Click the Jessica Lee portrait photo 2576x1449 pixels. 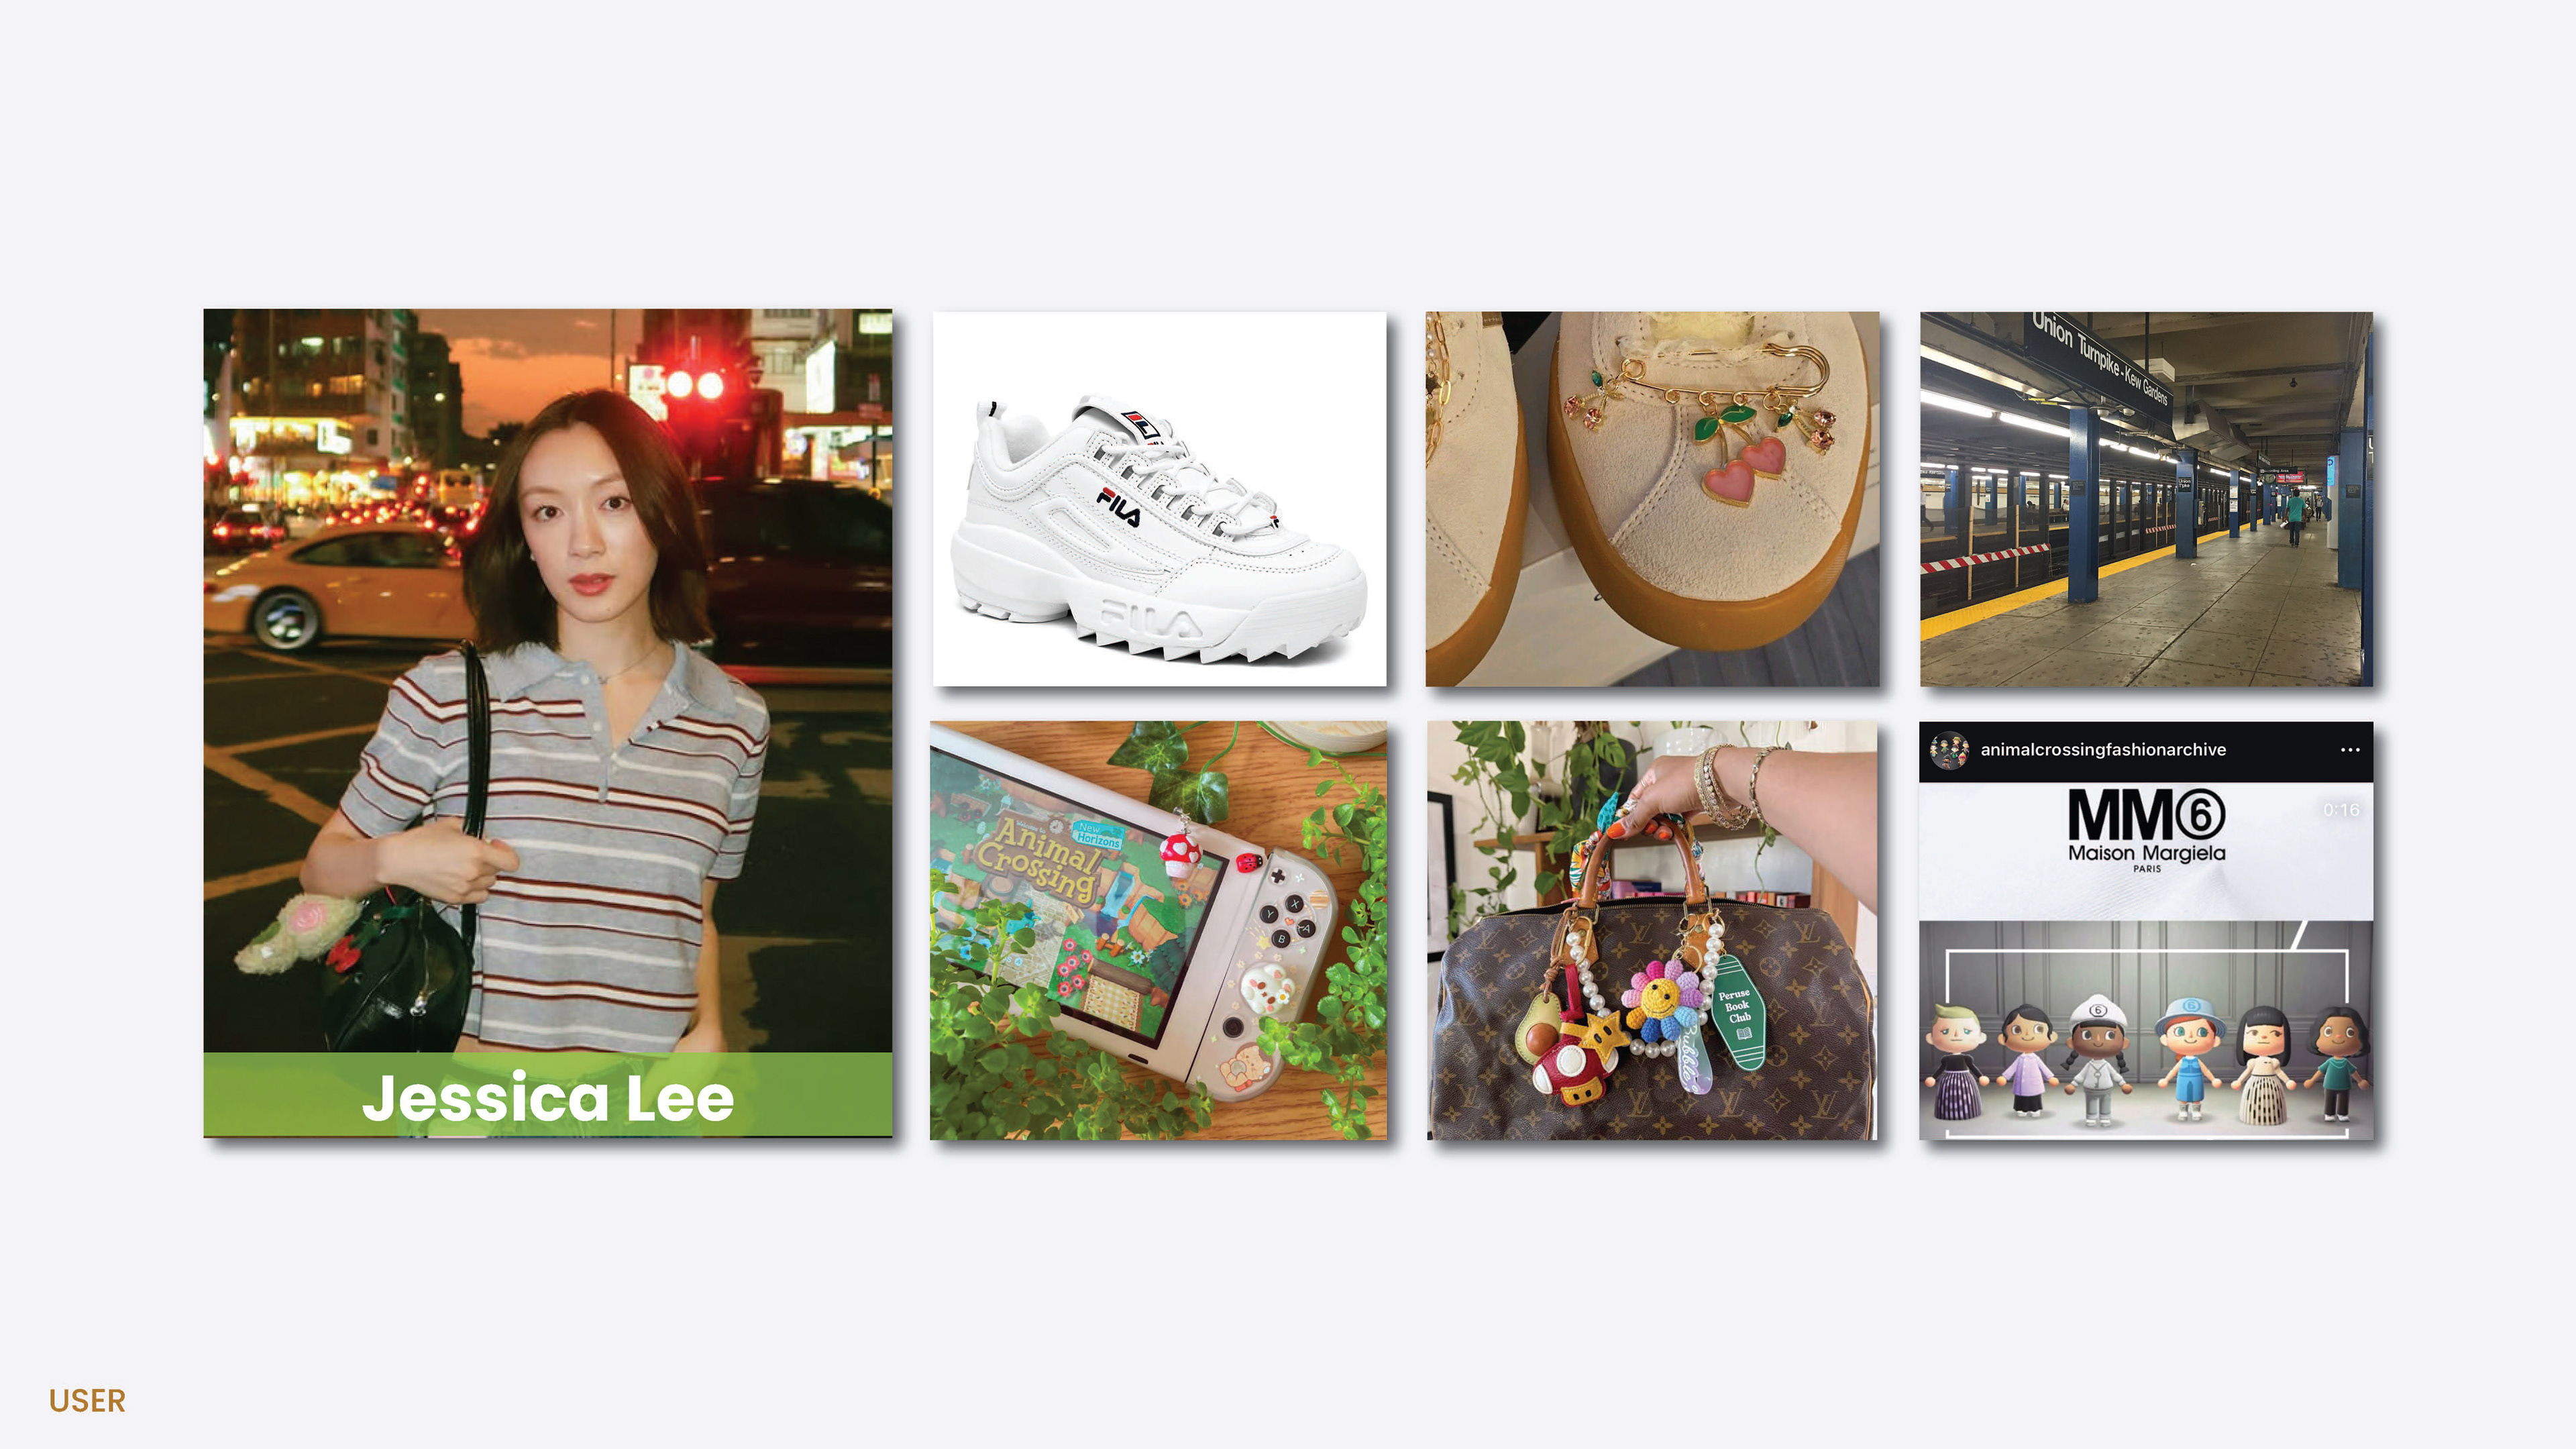(x=547, y=722)
